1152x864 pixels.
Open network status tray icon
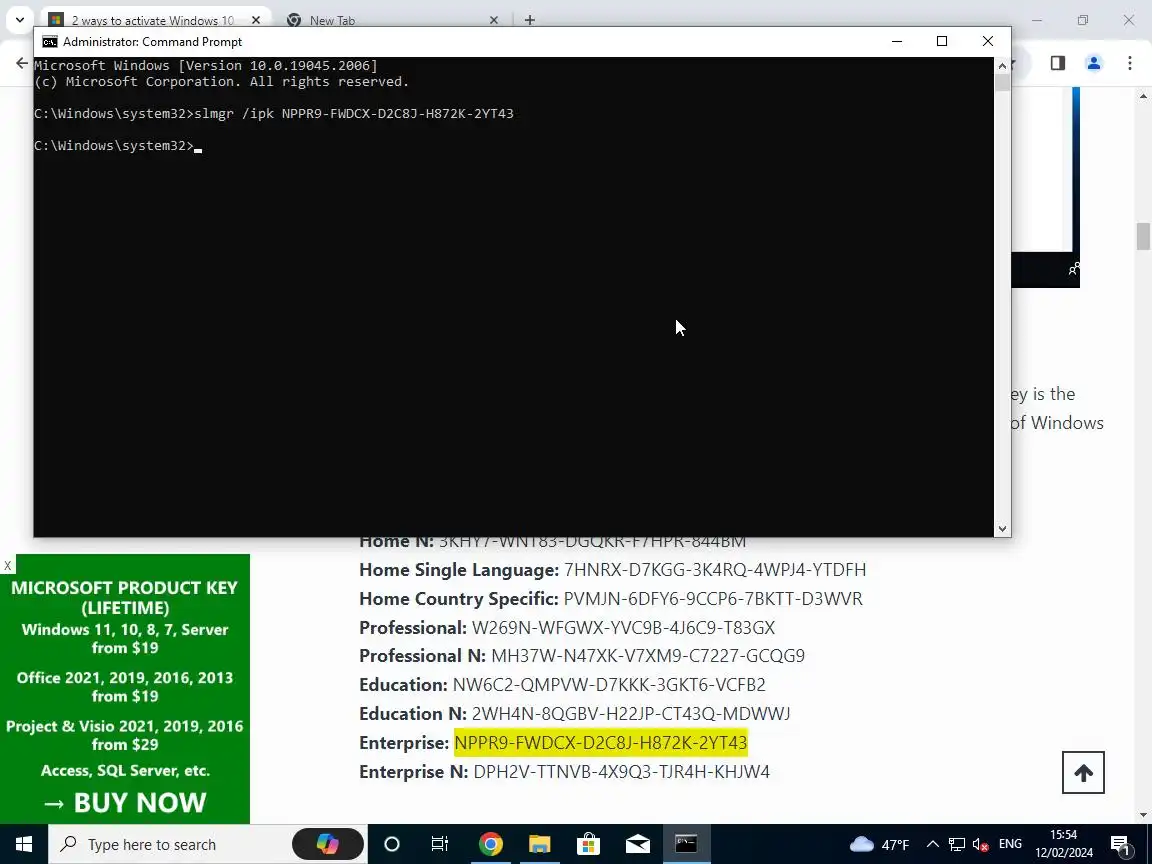(957, 844)
